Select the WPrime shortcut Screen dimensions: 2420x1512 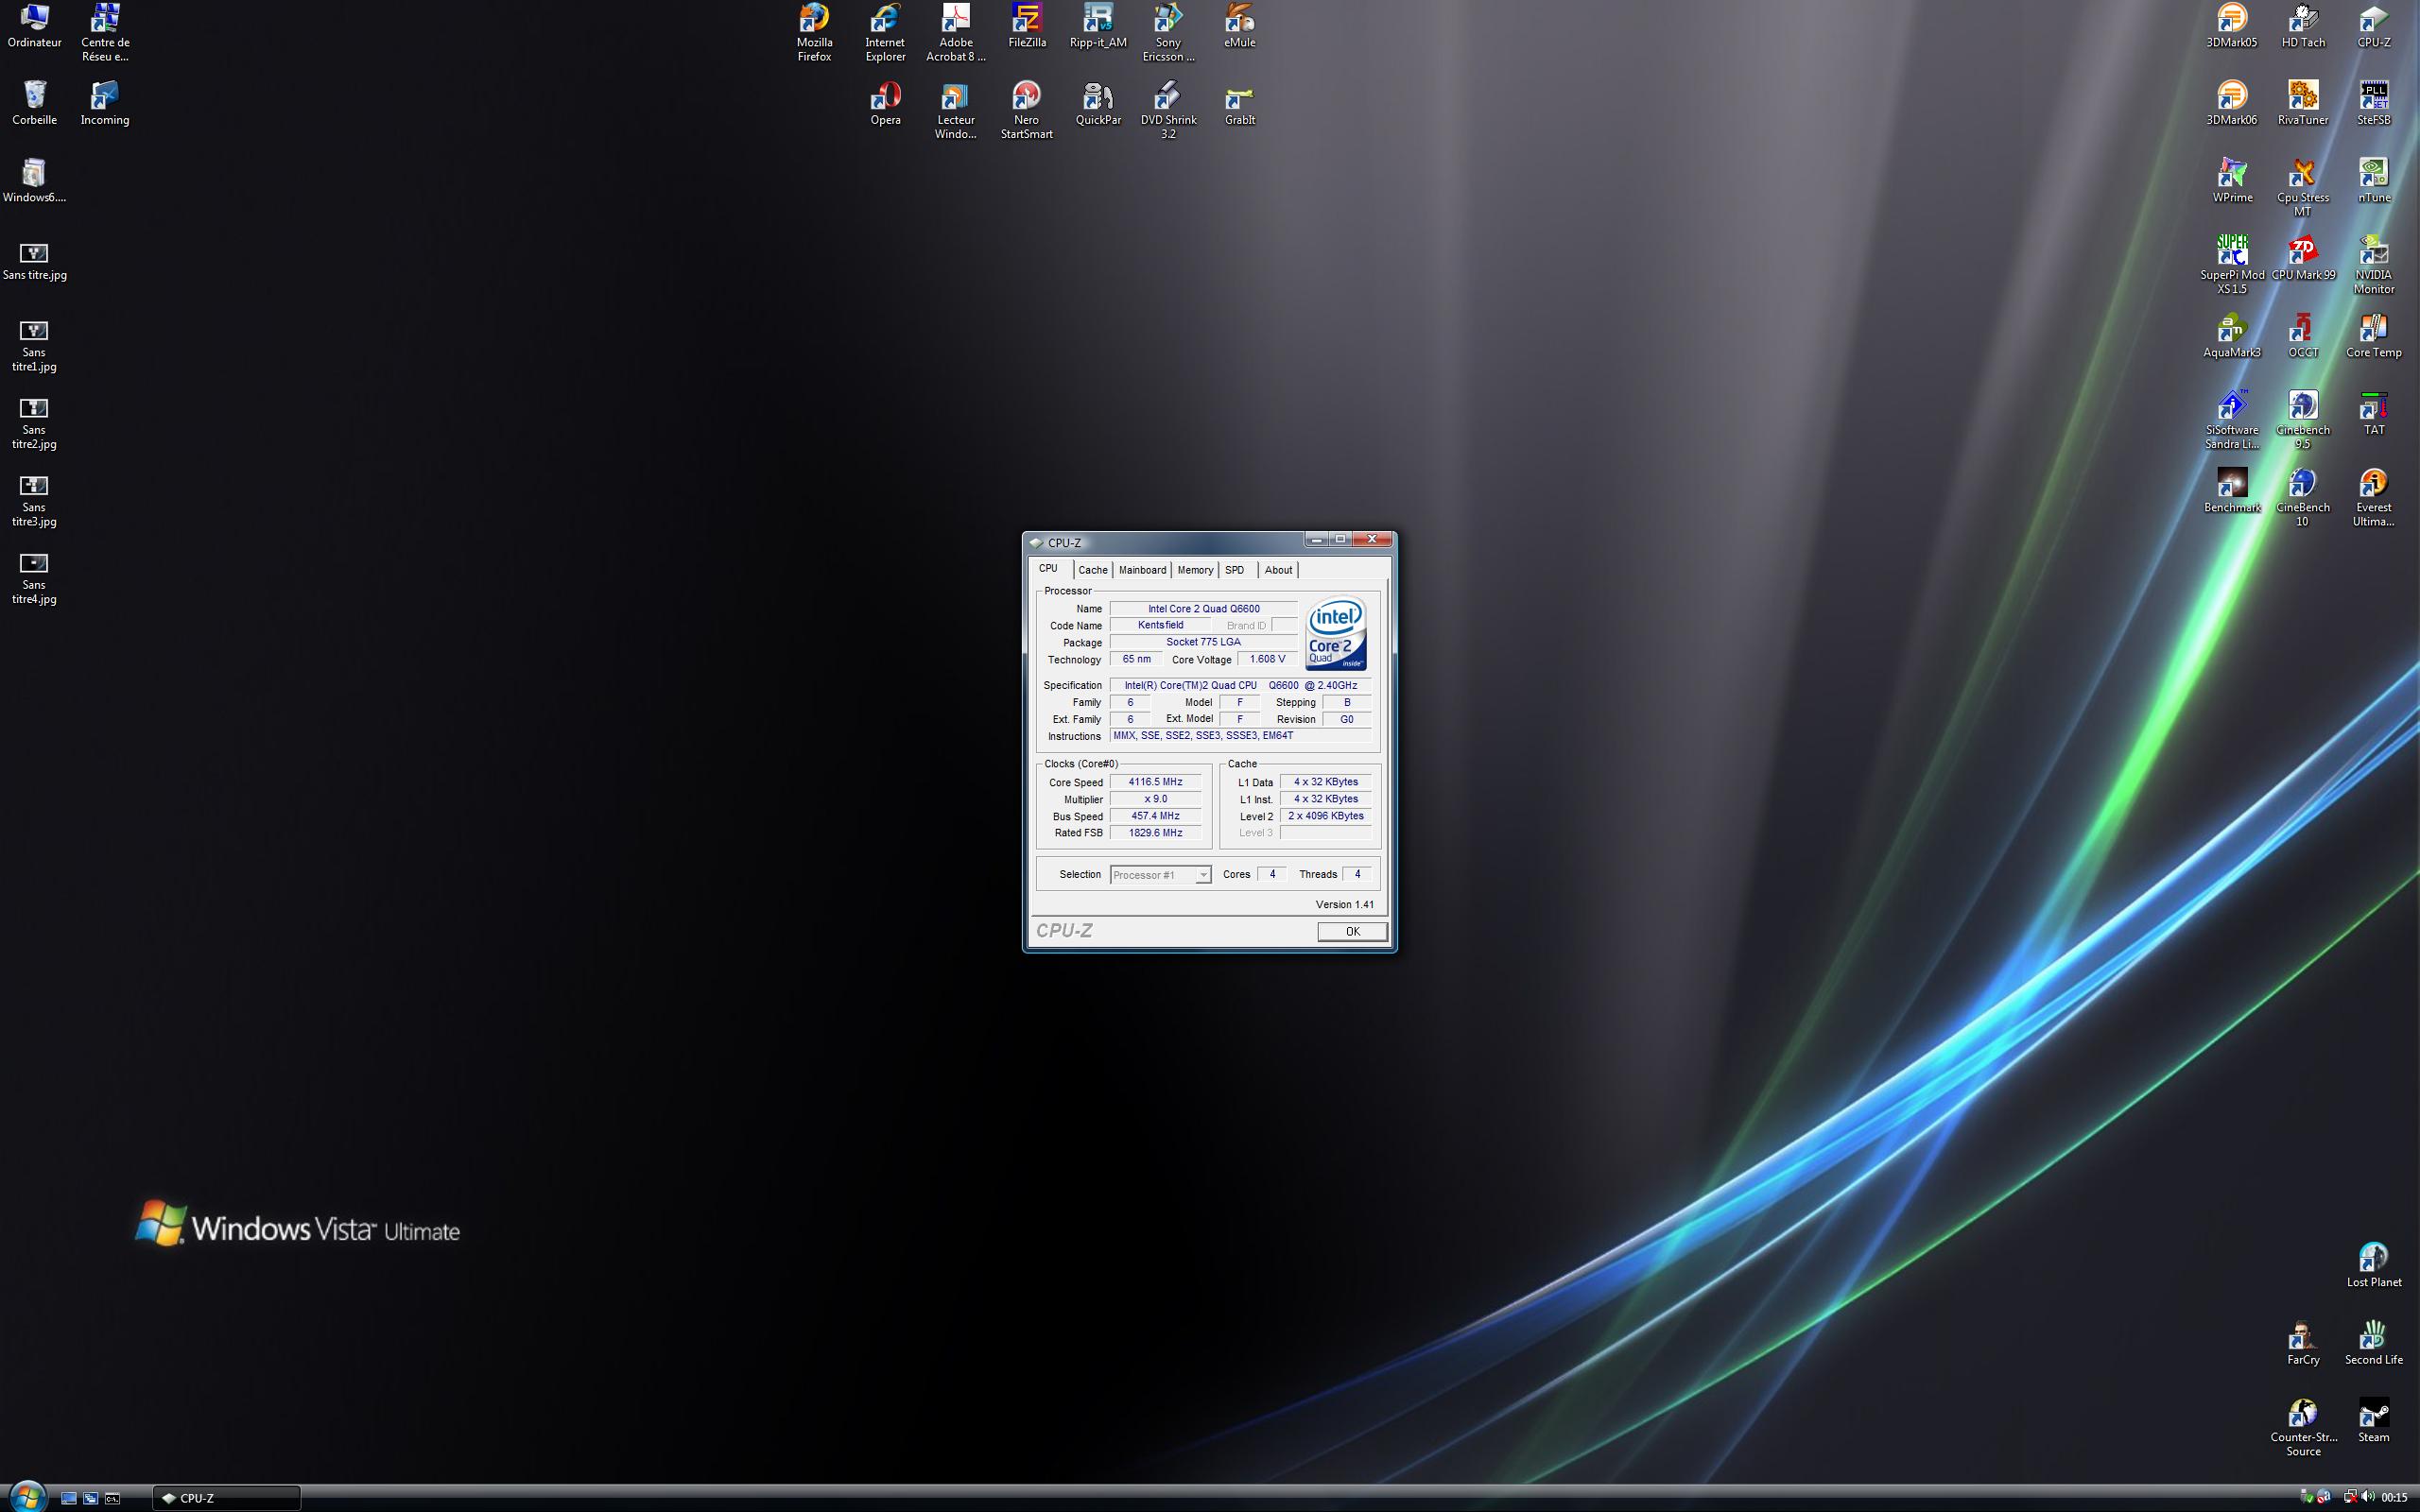tap(2232, 181)
